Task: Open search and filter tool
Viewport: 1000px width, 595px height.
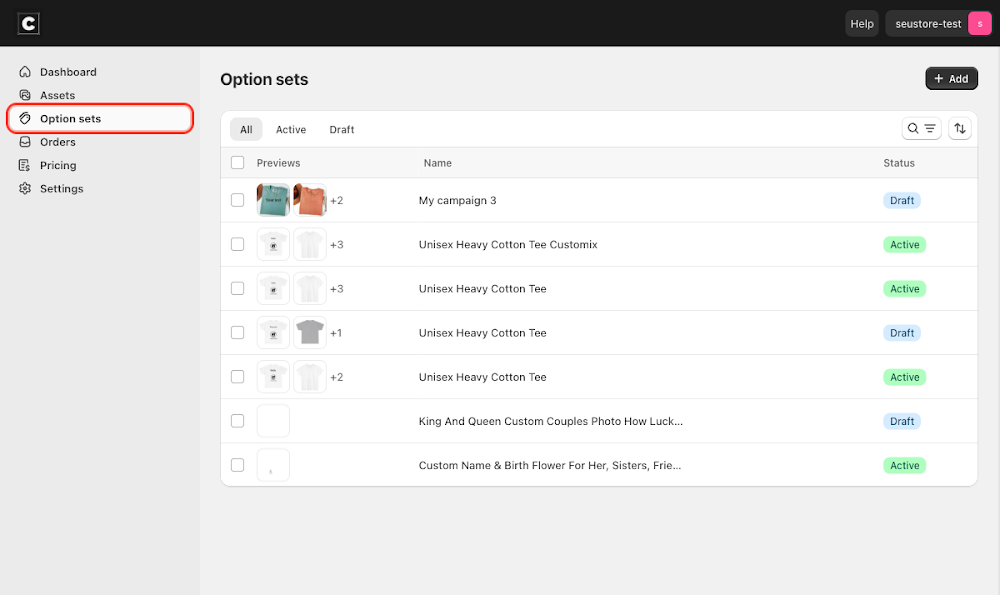Action: pos(921,128)
